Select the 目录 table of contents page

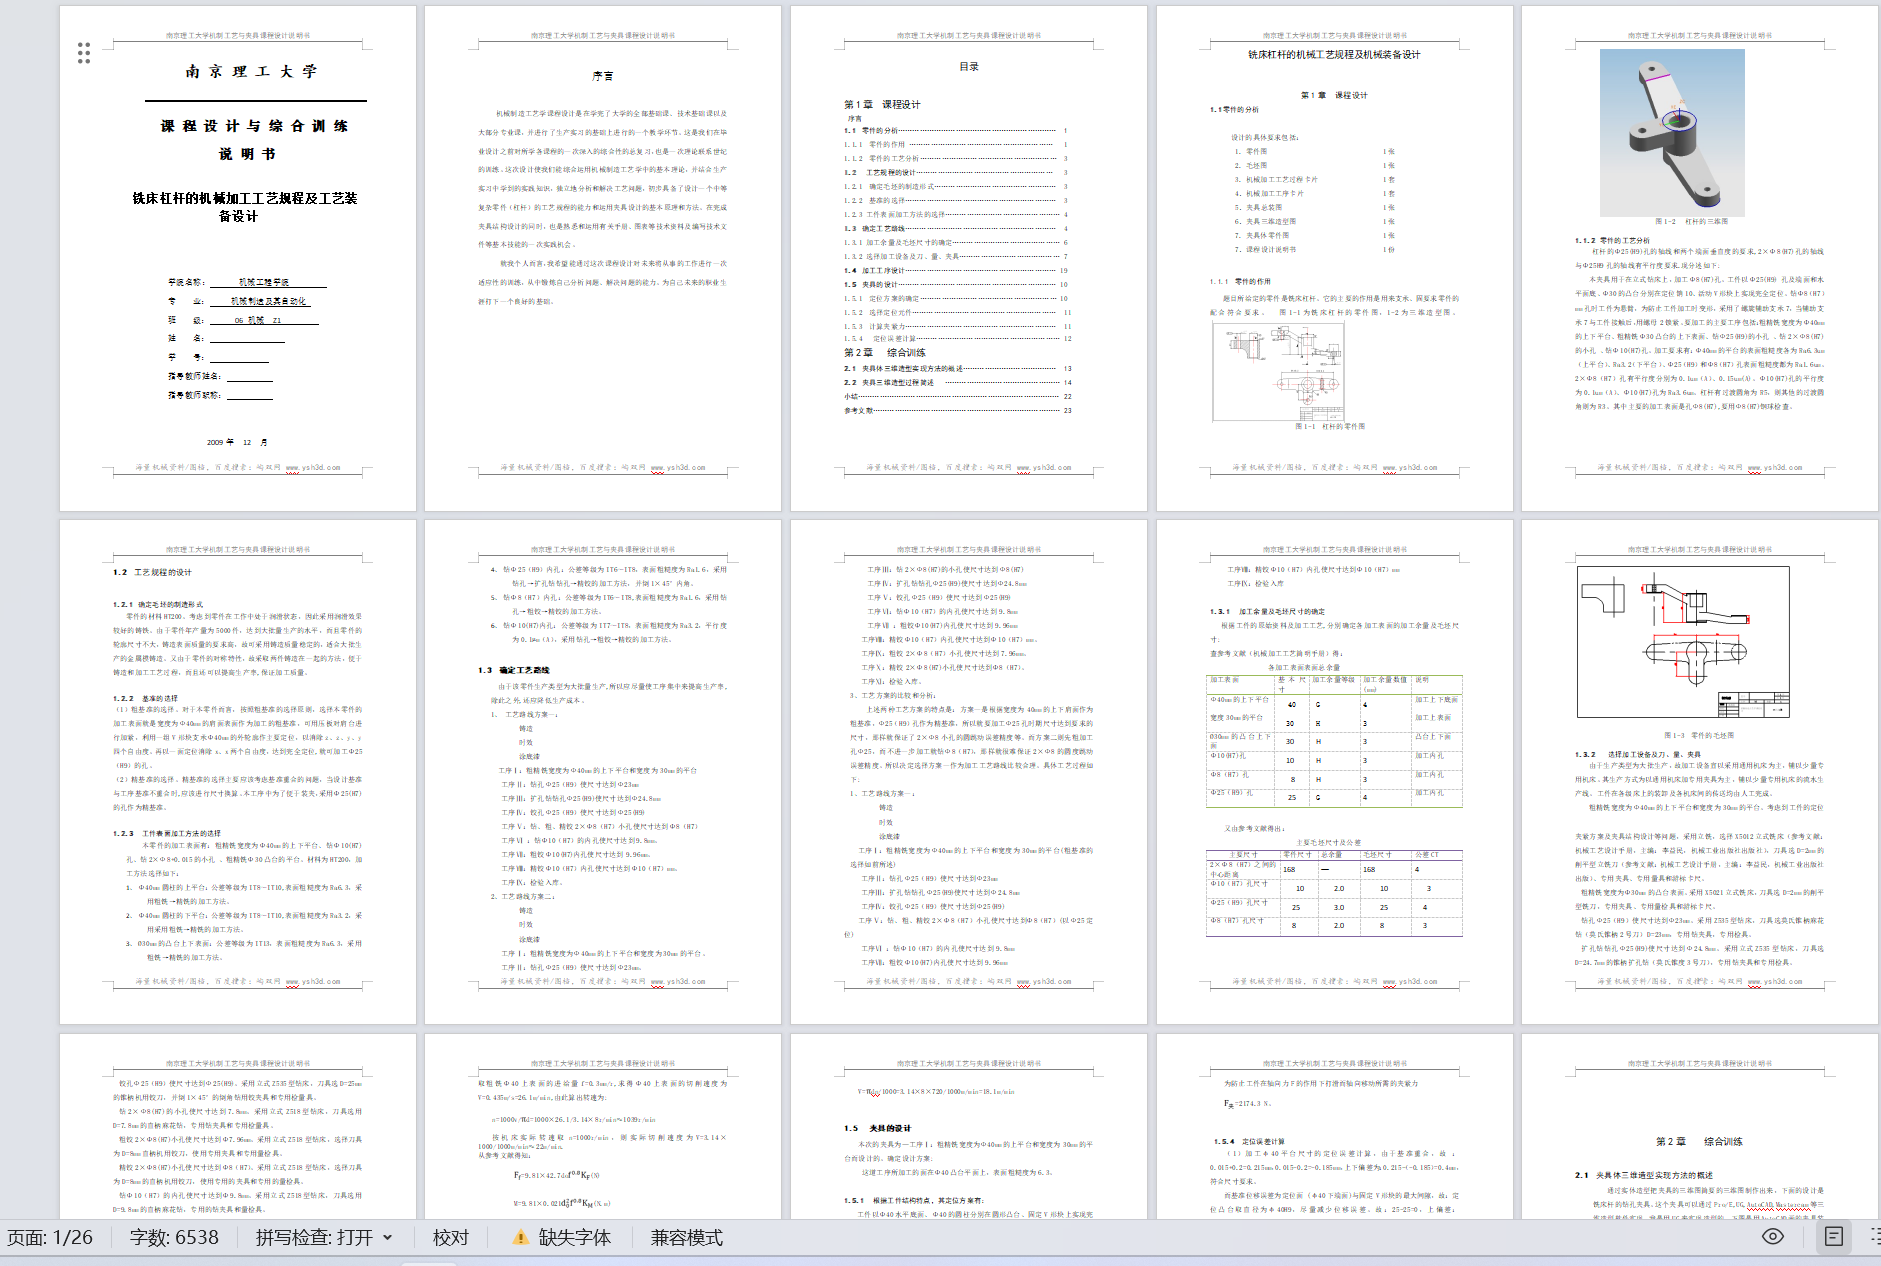(969, 259)
